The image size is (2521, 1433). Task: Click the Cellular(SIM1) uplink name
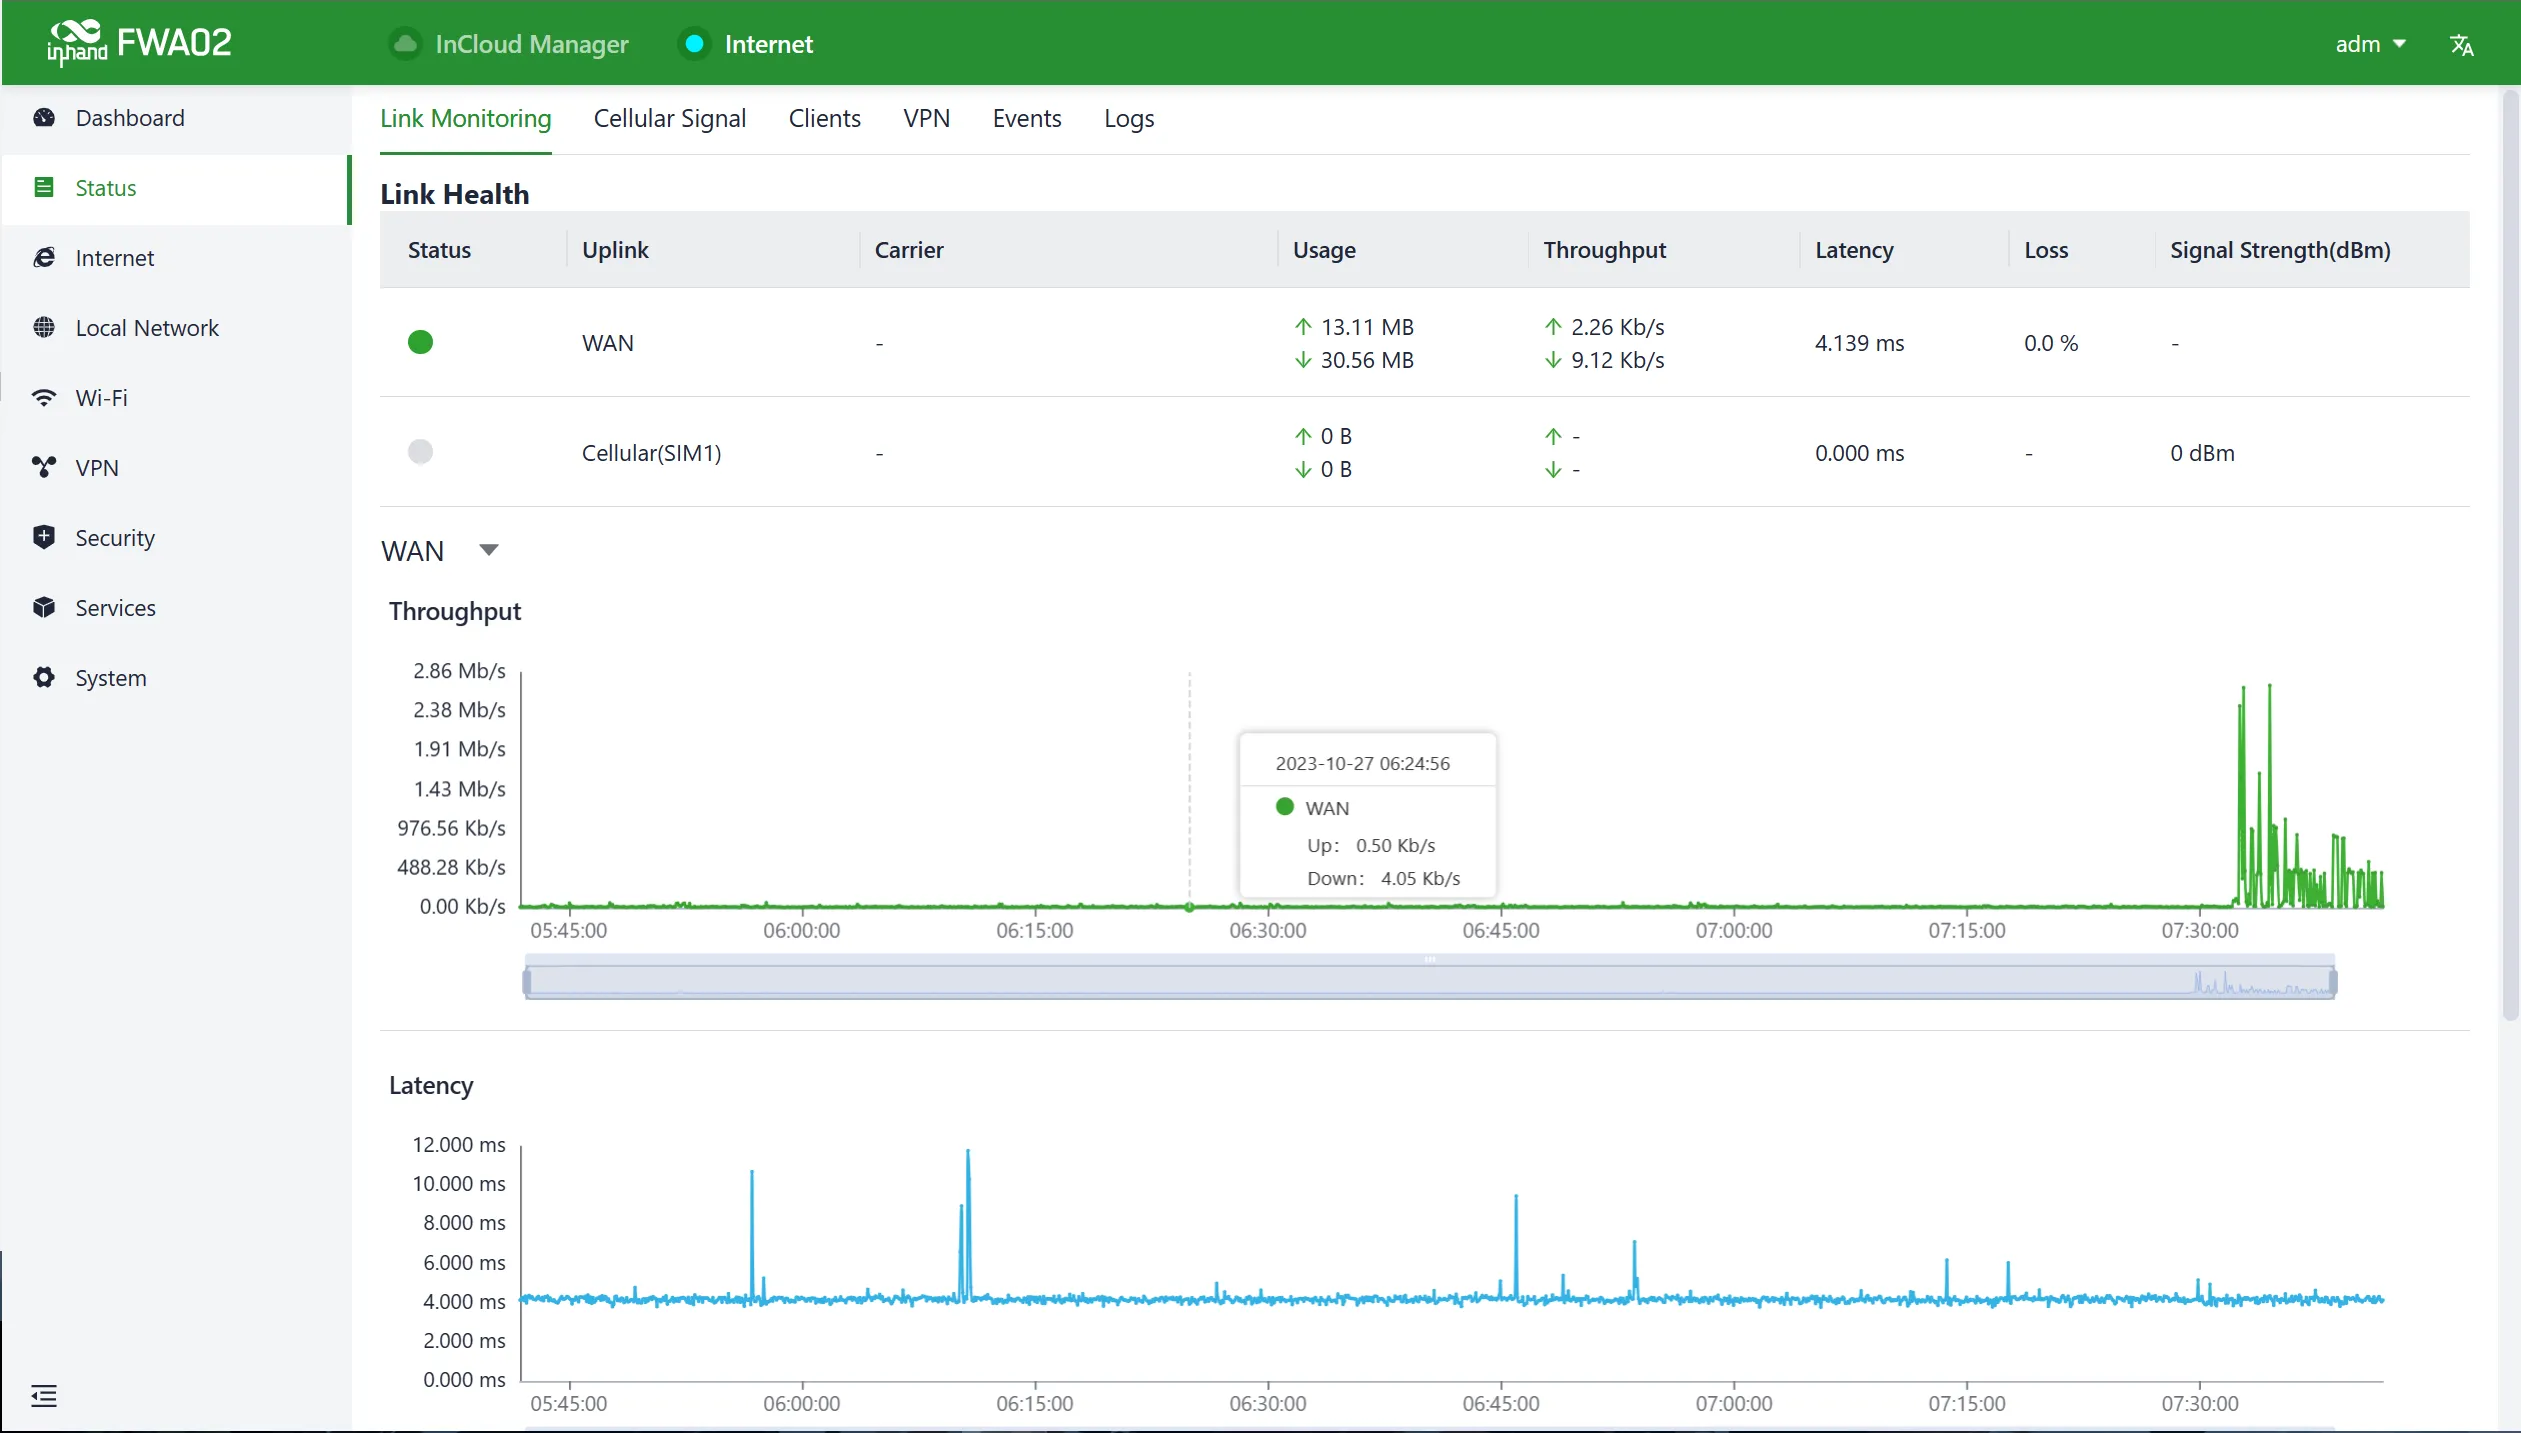click(x=652, y=453)
